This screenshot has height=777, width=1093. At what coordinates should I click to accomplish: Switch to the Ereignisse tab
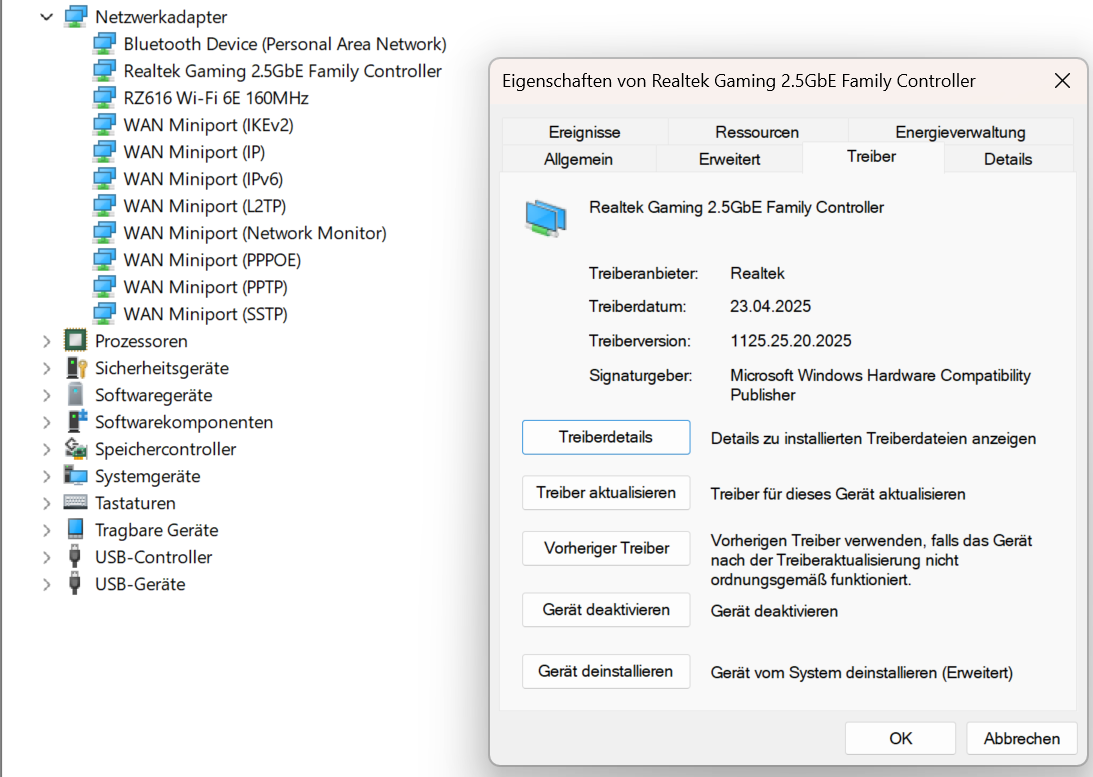pos(584,132)
